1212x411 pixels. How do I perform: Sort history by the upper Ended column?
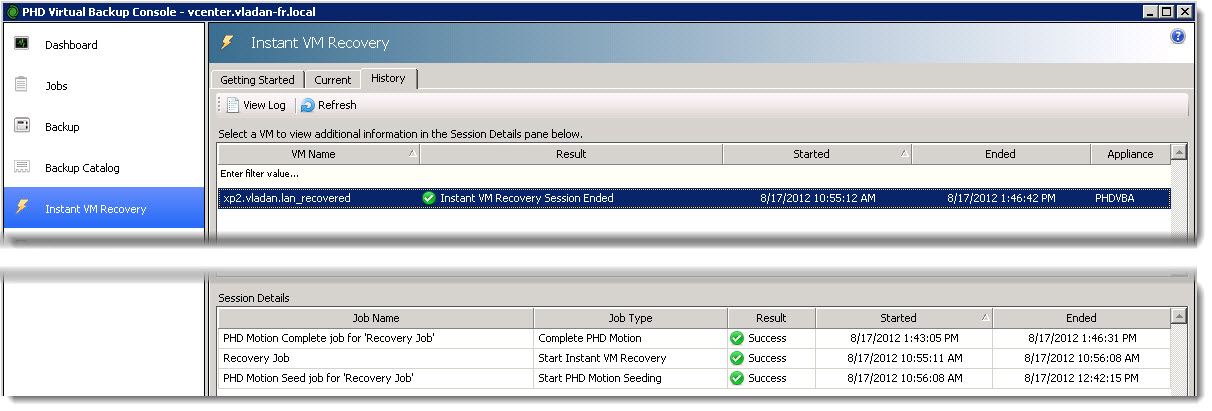tap(1001, 154)
